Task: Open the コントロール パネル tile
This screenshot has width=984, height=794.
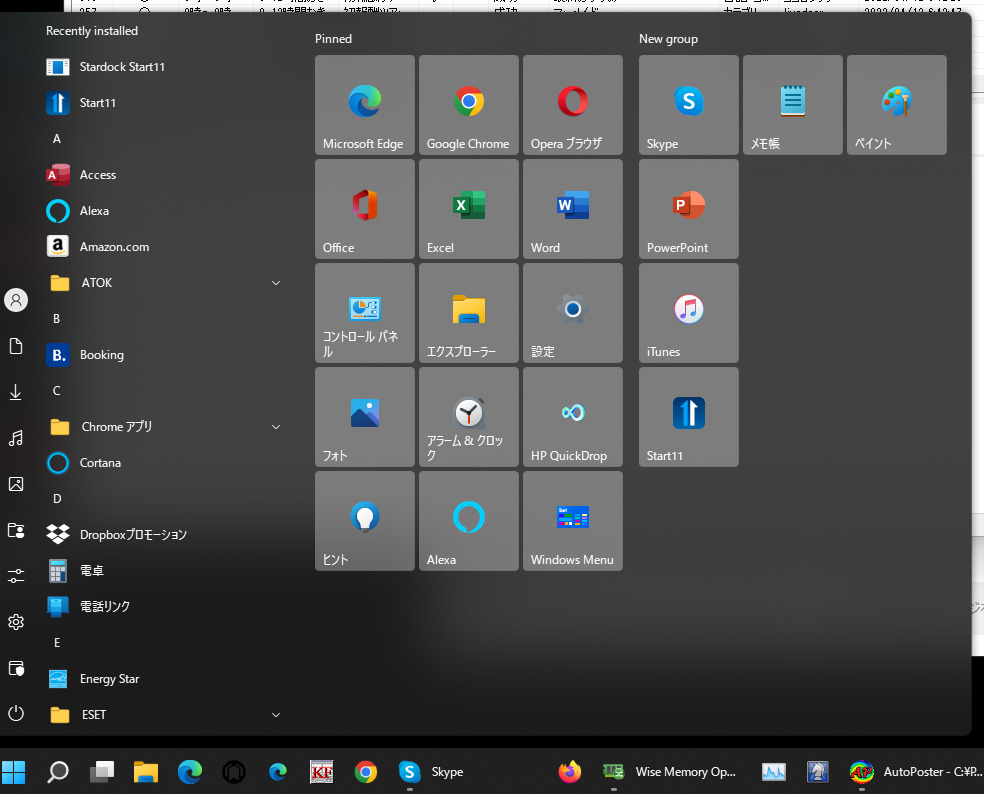Action: coord(365,313)
